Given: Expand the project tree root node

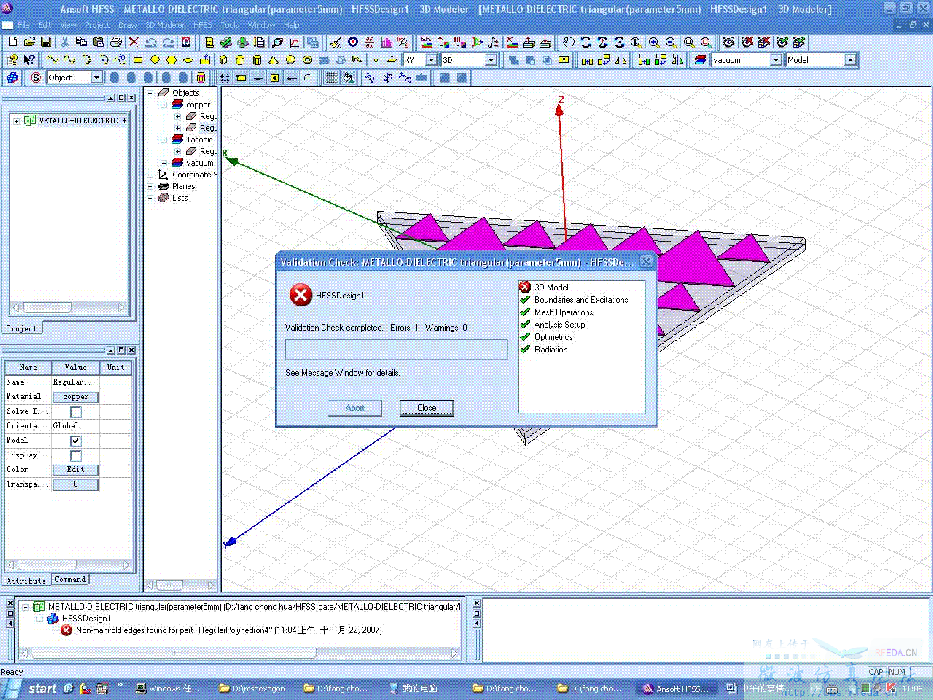Looking at the screenshot, I should coord(17,120).
